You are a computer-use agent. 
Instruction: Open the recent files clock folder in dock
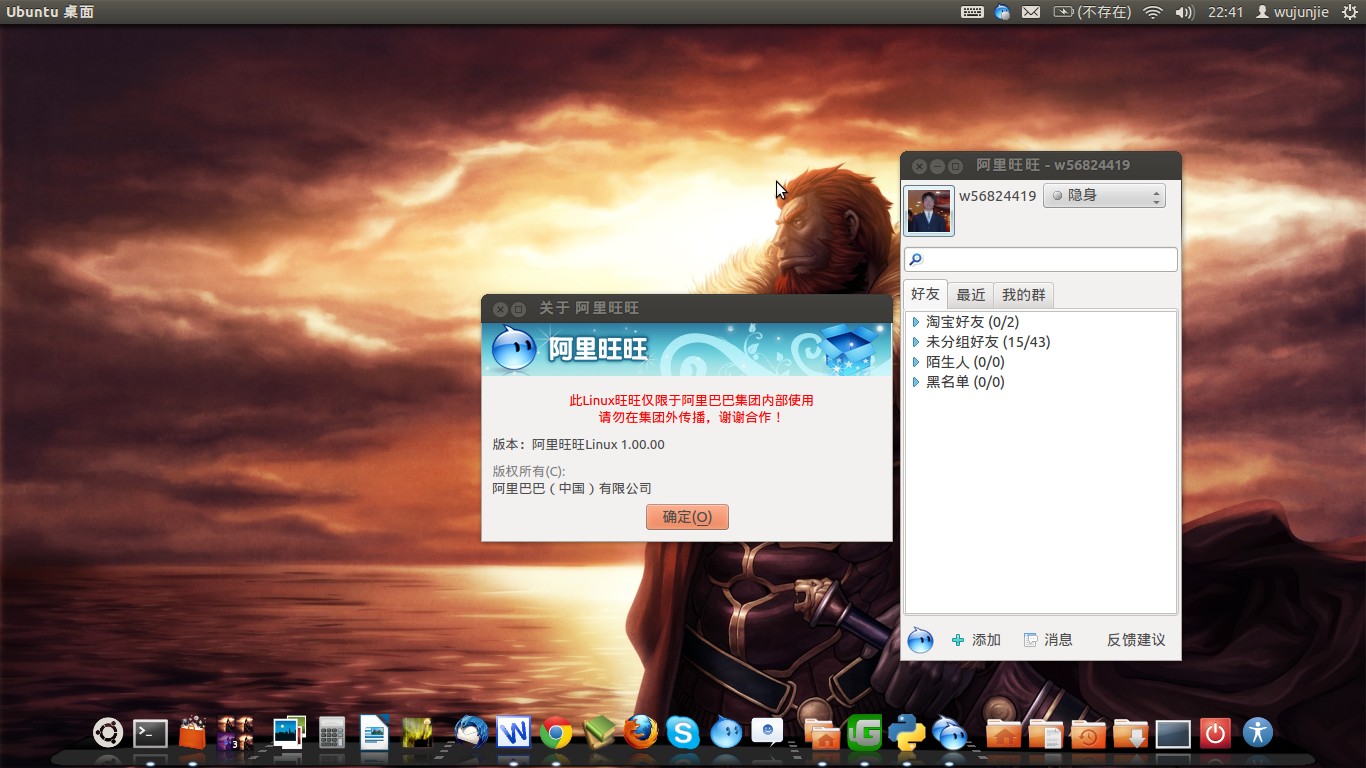click(x=1088, y=733)
